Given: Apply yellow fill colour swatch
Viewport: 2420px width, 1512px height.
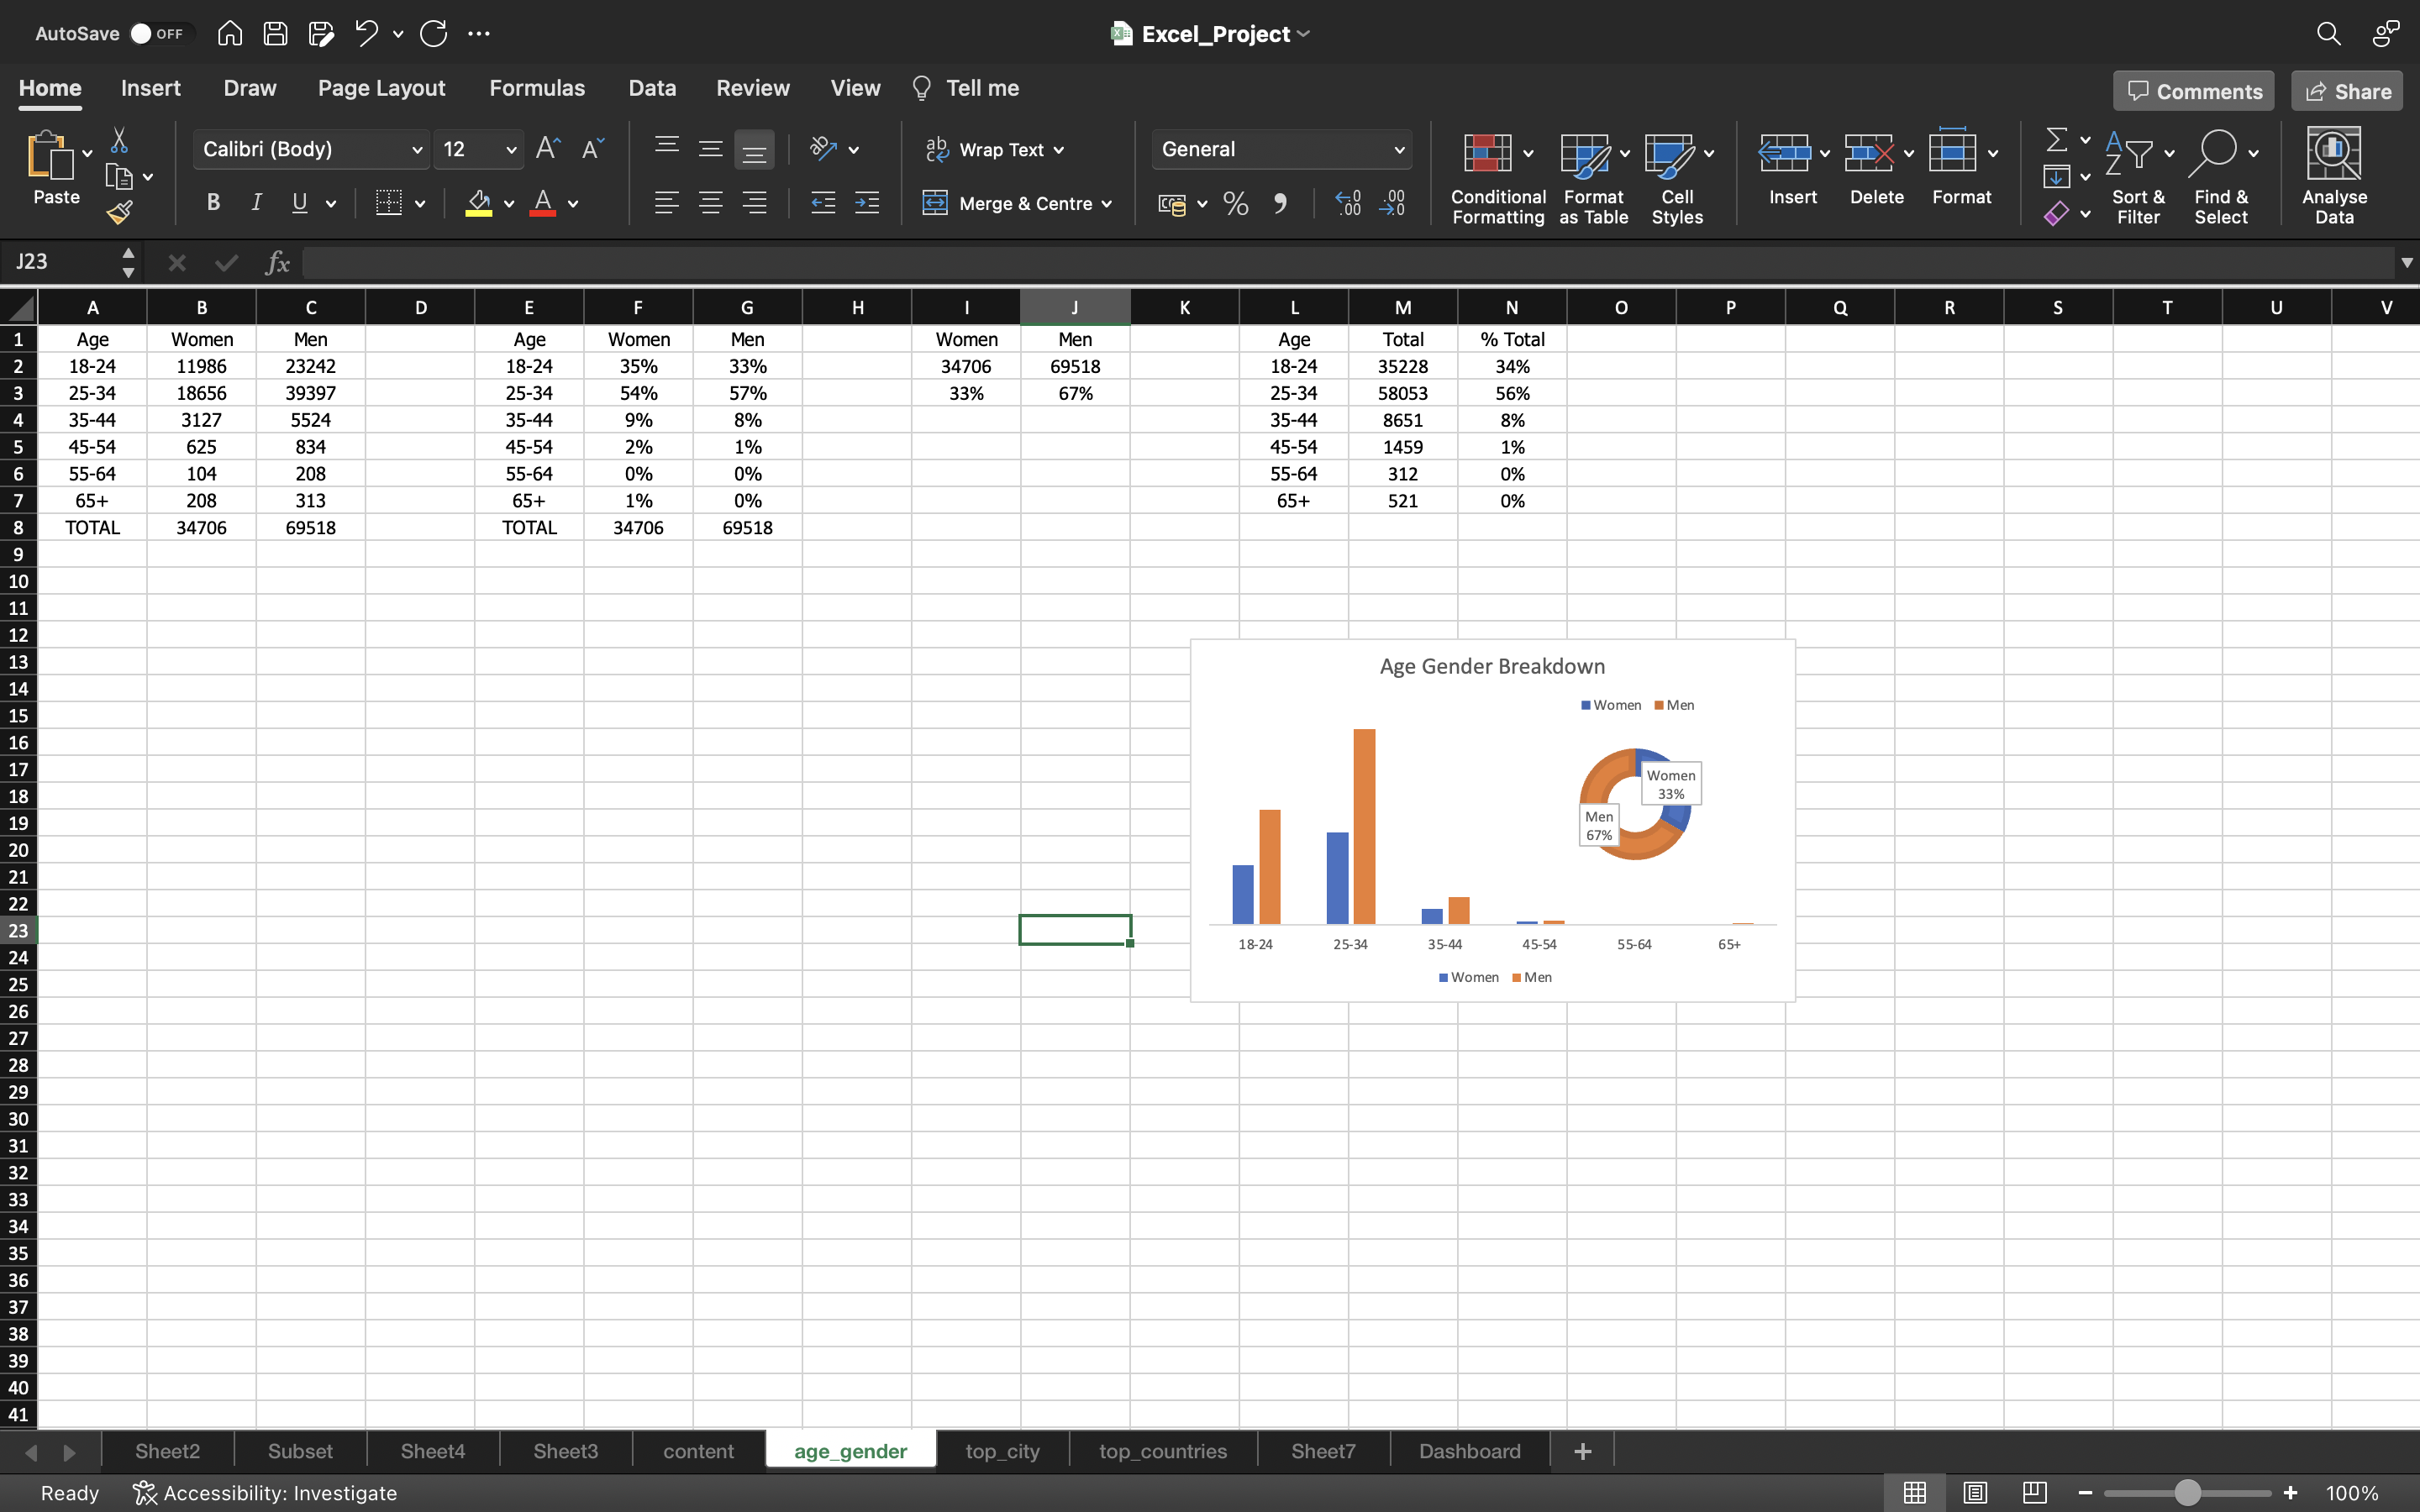Looking at the screenshot, I should 478,203.
